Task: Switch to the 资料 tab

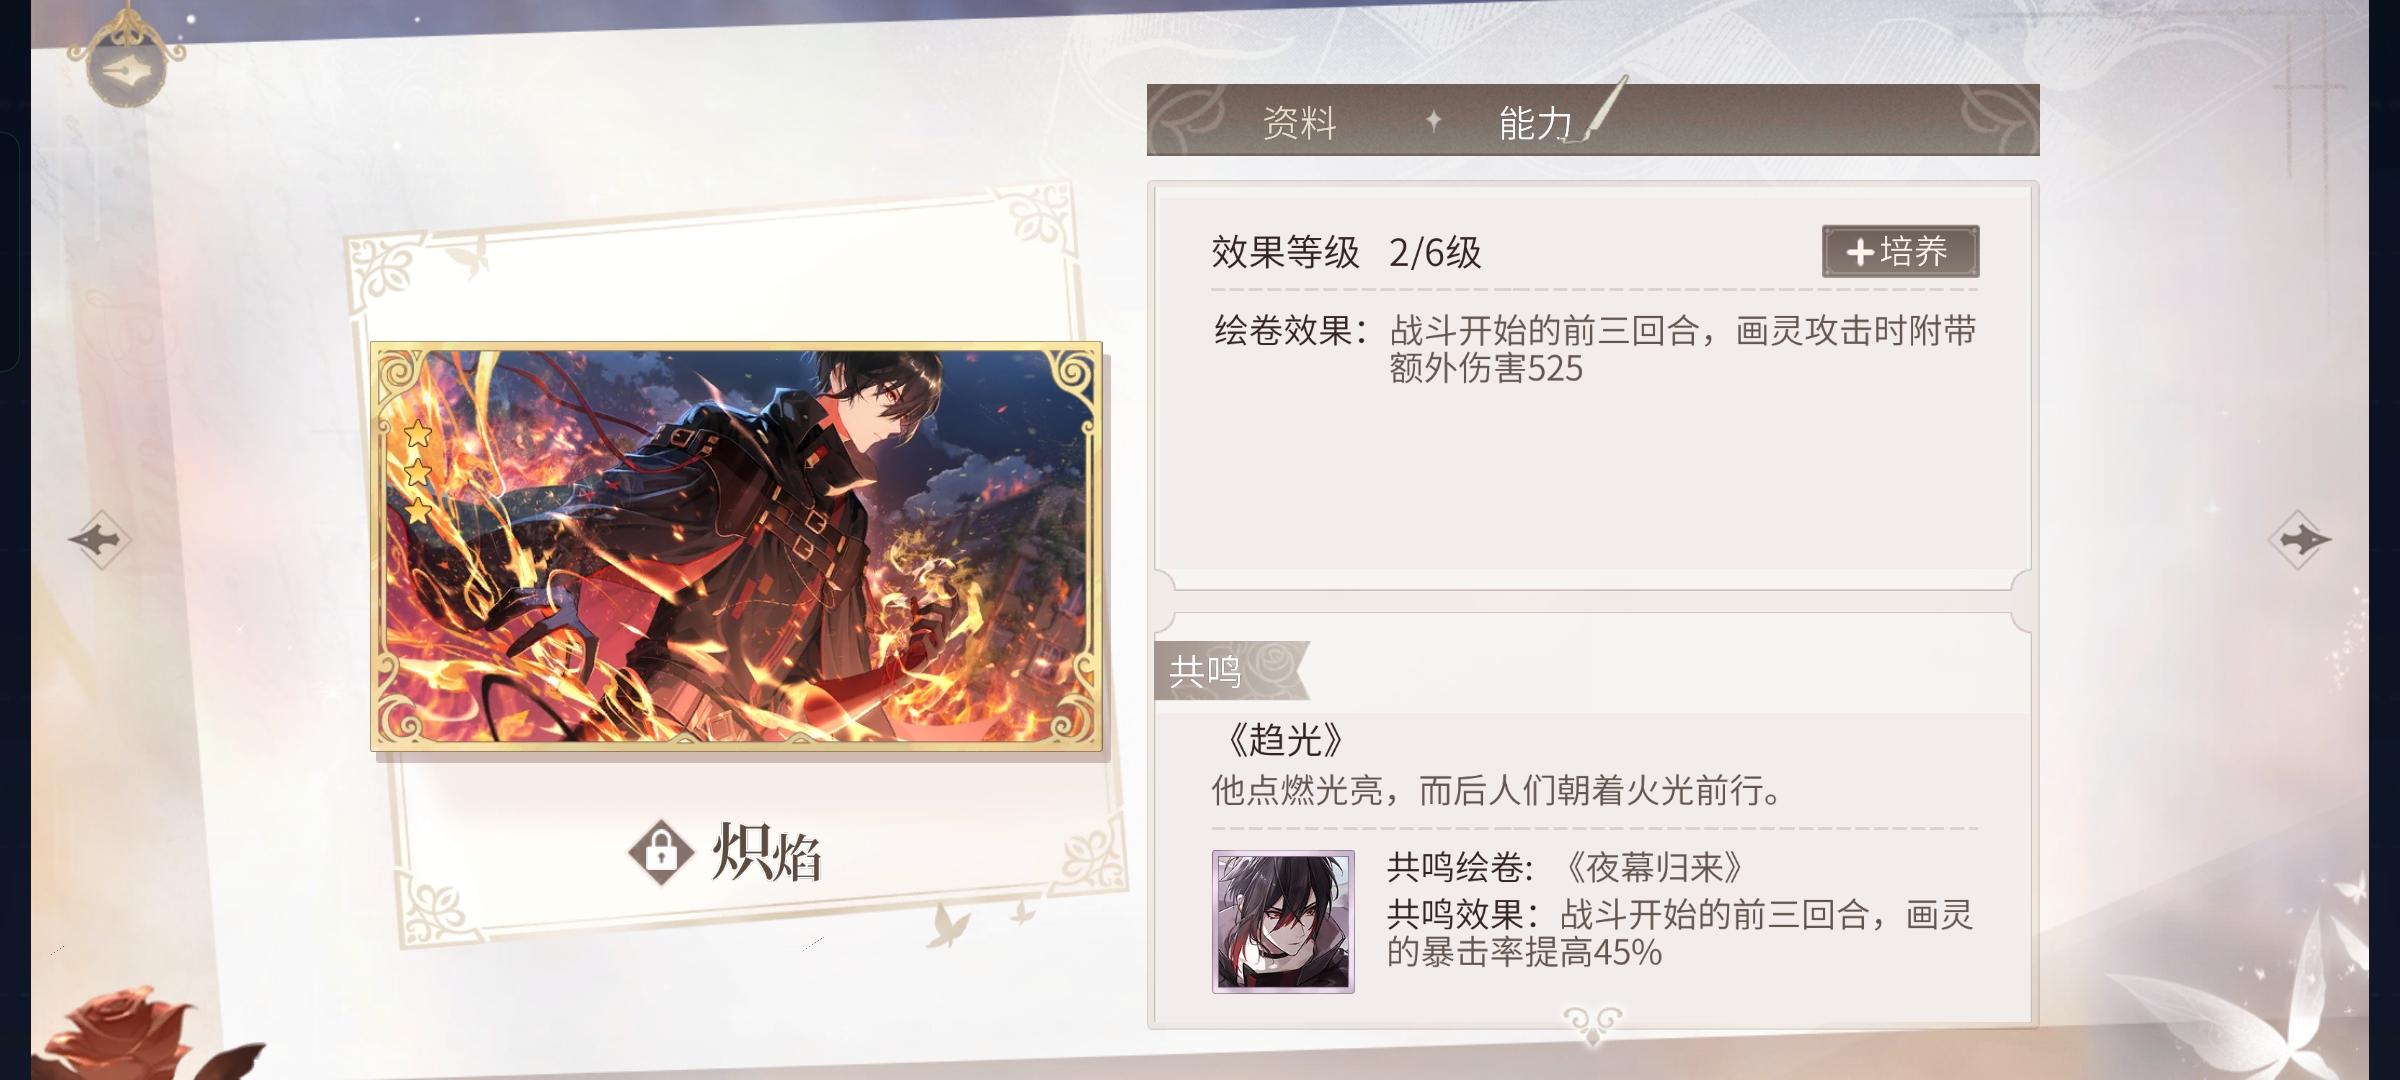Action: point(1299,122)
